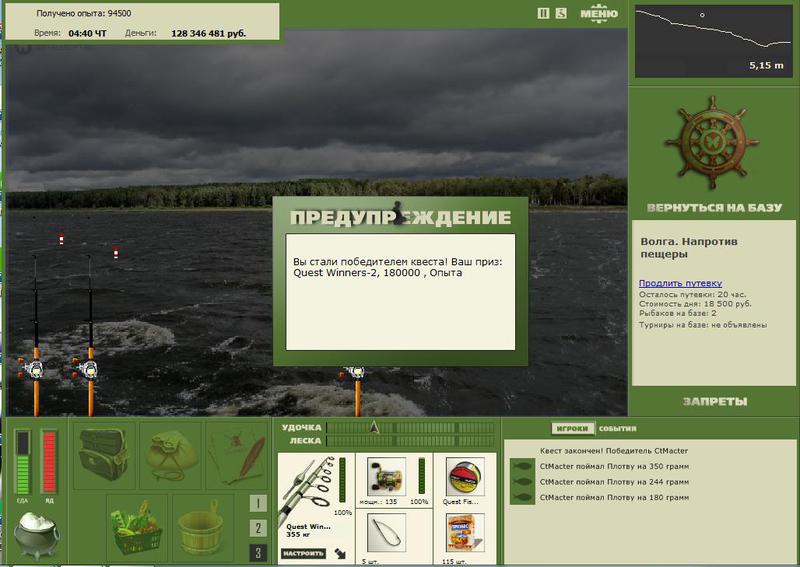Viewport: 800px width, 567px height.
Task: Switch to the ИГРОКИ tab
Action: coord(572,429)
